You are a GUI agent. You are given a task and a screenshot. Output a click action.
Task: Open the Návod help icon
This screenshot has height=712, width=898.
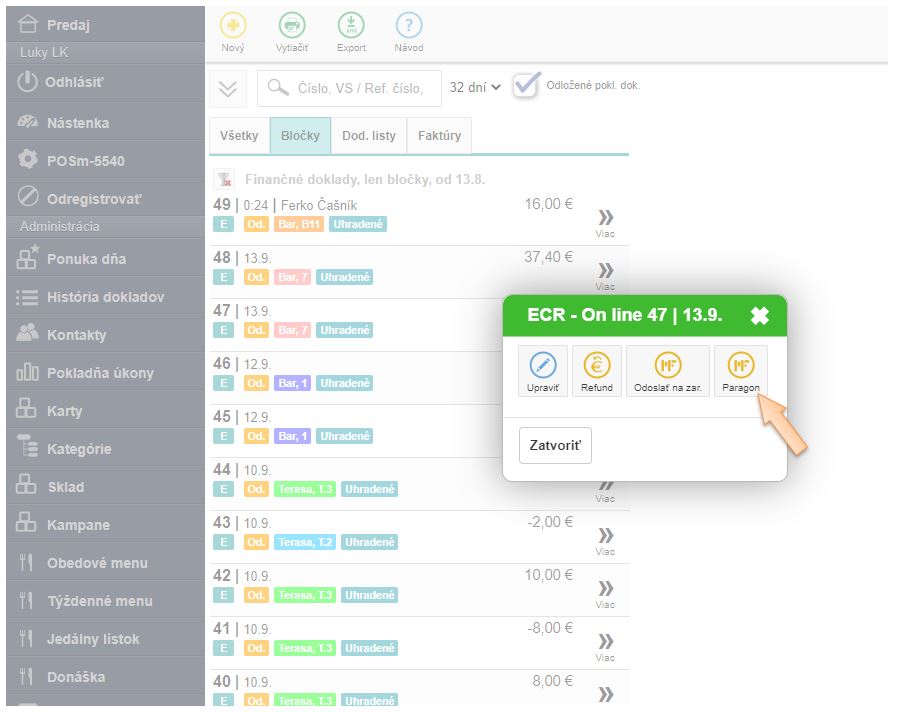(409, 27)
